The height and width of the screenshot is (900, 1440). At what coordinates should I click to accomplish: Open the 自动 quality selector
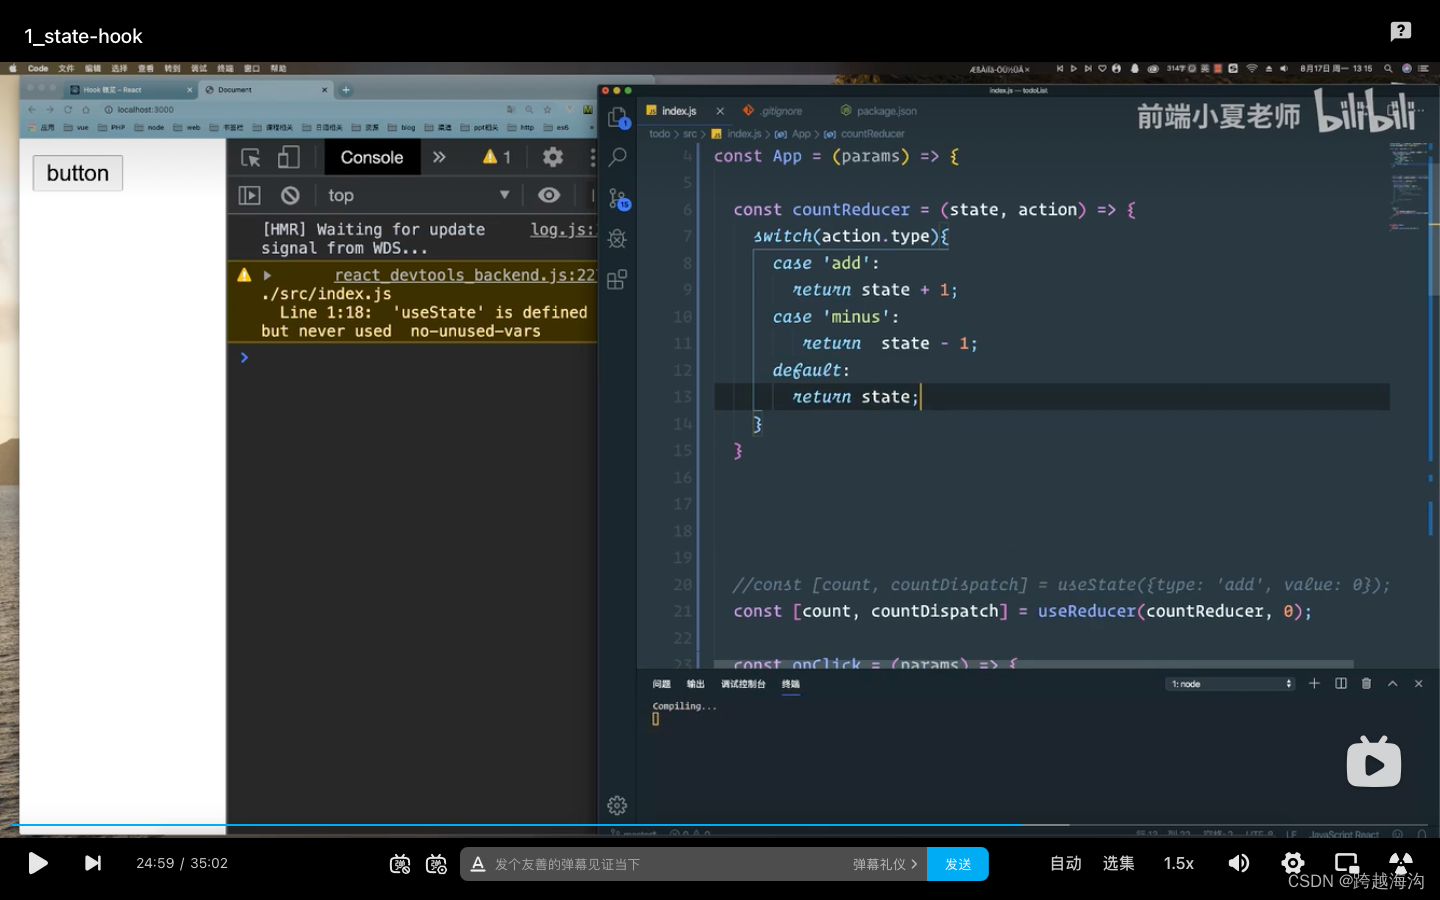pyautogui.click(x=1066, y=863)
